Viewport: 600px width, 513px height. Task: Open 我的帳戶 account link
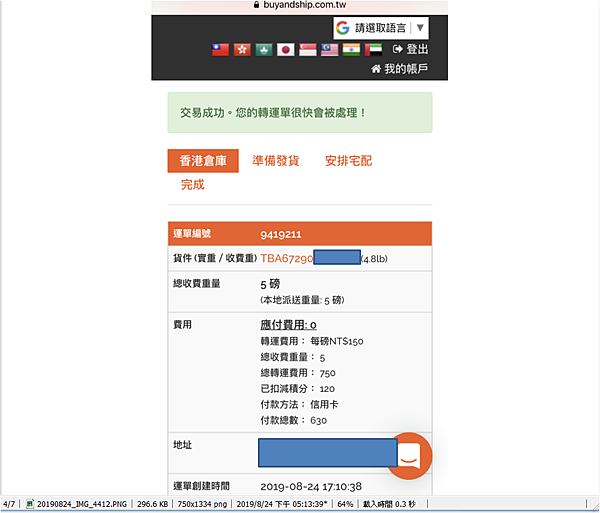pos(399,69)
